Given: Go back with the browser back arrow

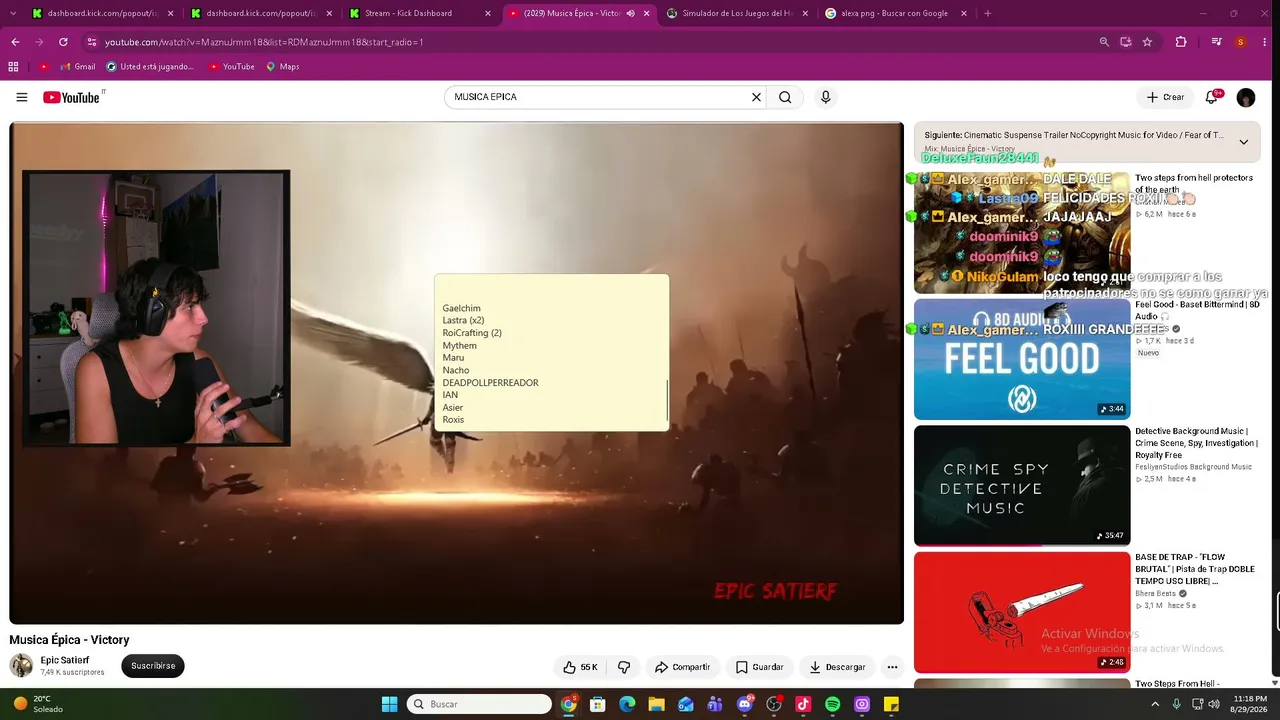Looking at the screenshot, I should point(15,42).
